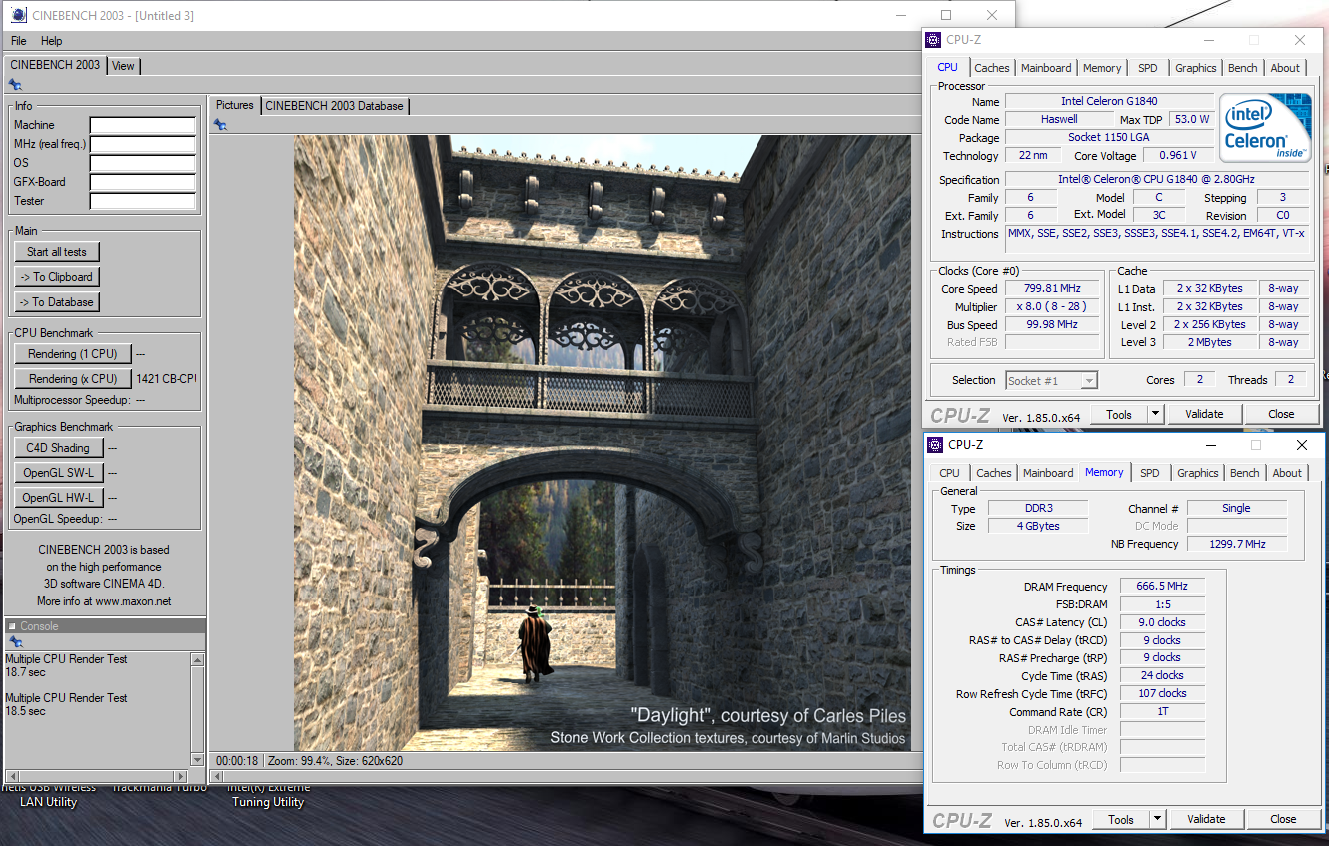This screenshot has height=846, width=1329.
Task: Click the Console scrollbar down arrow
Action: pyautogui.click(x=197, y=760)
